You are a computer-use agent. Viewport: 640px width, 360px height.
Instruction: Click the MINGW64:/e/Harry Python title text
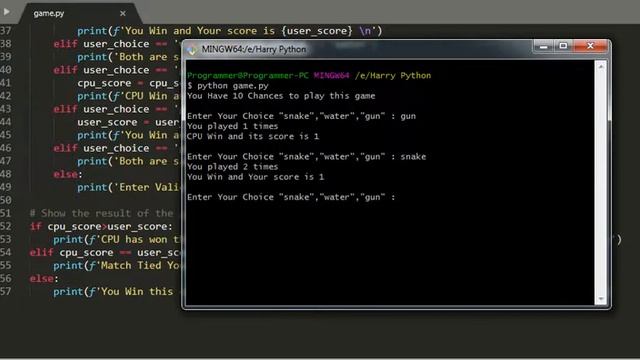click(253, 49)
